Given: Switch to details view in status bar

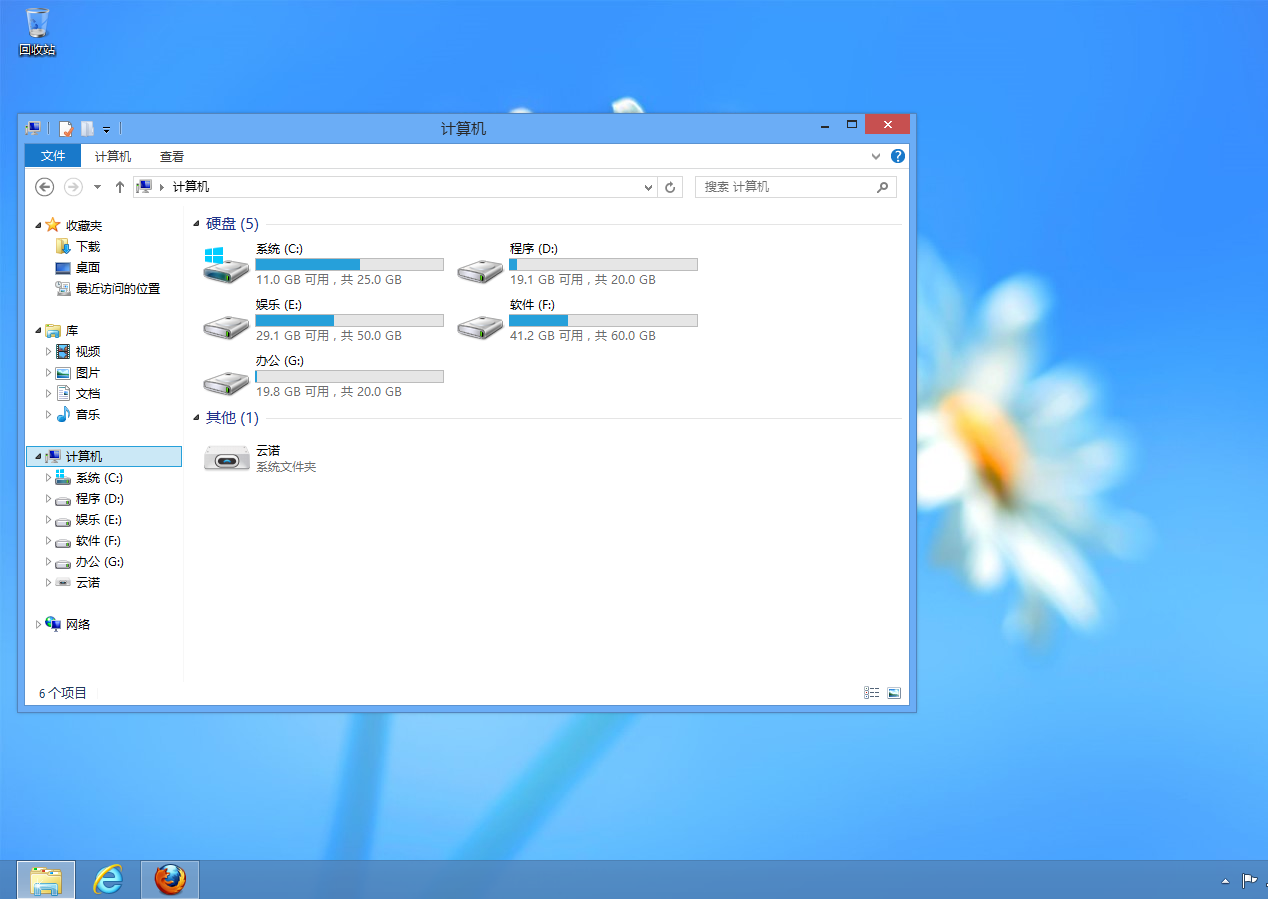Looking at the screenshot, I should click(871, 693).
